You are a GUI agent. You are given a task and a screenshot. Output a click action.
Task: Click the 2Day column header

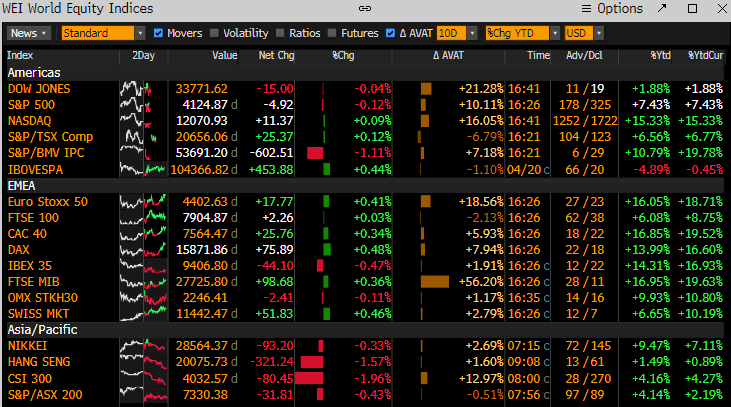click(x=143, y=55)
